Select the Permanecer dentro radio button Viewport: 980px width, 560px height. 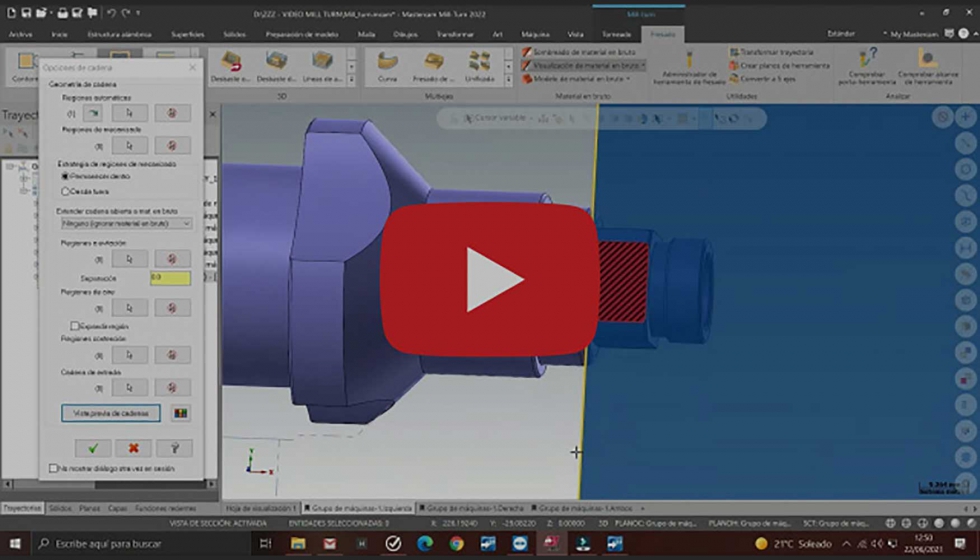click(66, 176)
